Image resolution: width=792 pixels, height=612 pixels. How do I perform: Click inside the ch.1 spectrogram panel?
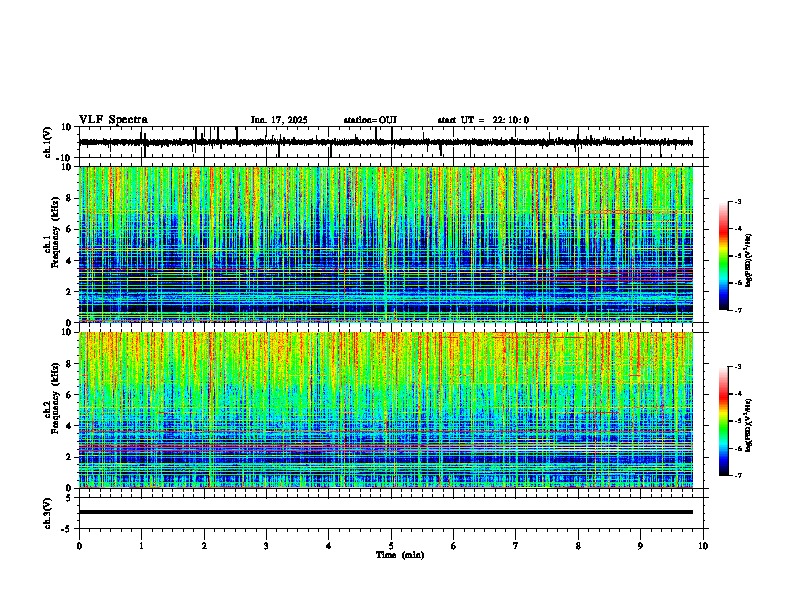(x=386, y=244)
